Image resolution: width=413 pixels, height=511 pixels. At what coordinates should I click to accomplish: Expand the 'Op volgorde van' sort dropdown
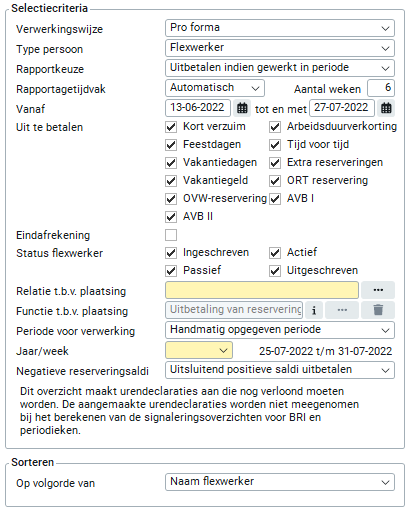(x=280, y=482)
